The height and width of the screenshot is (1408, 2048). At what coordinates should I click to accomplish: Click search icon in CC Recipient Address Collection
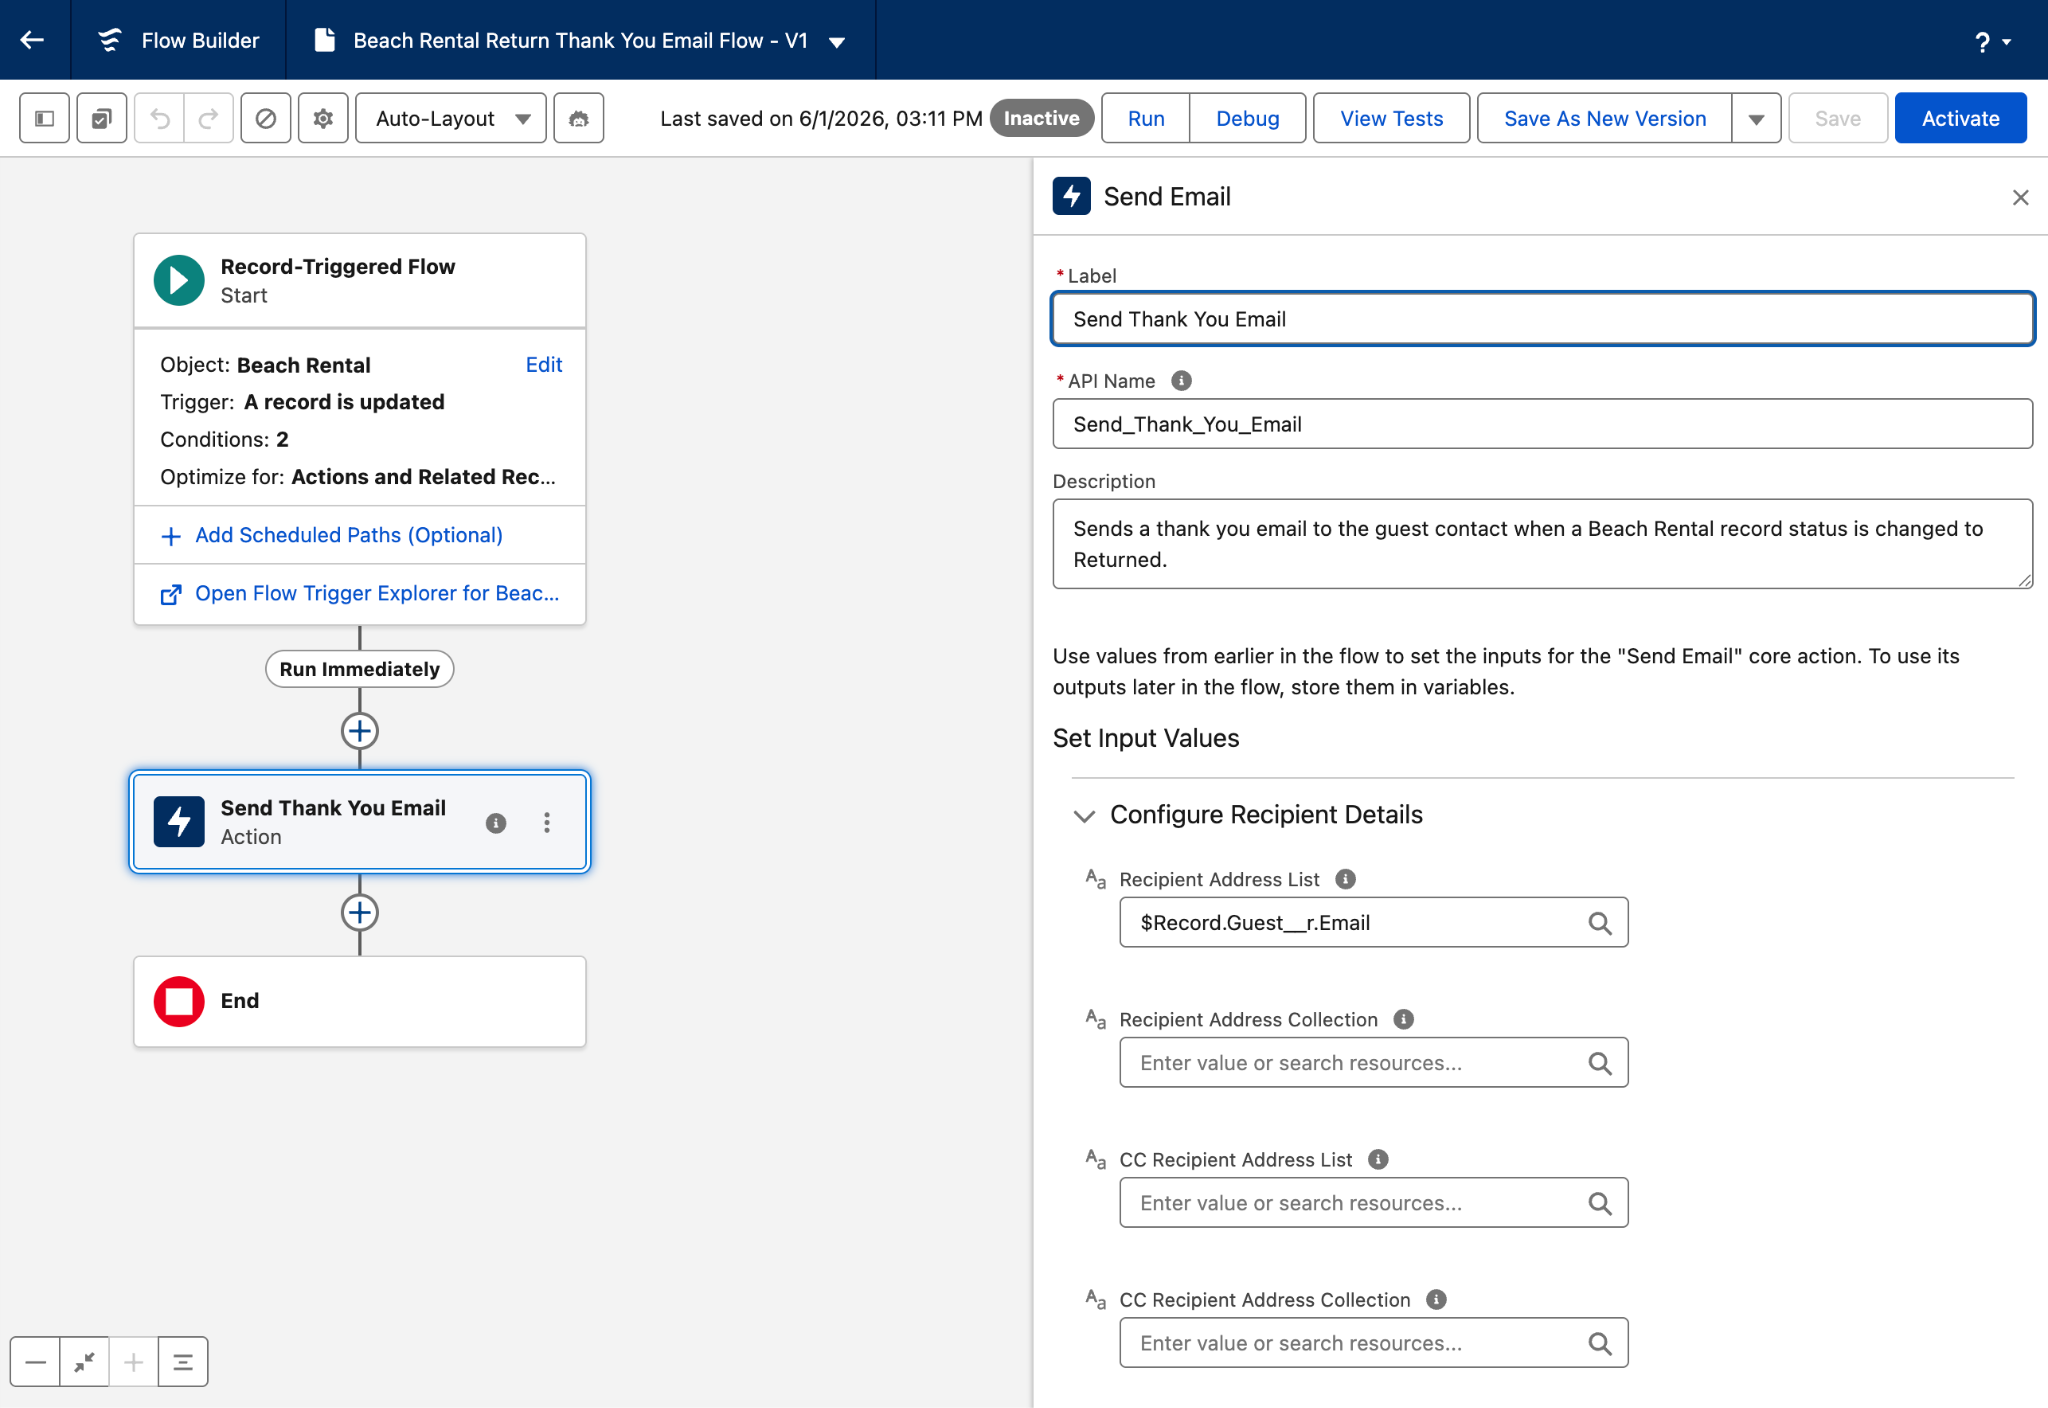point(1600,1343)
